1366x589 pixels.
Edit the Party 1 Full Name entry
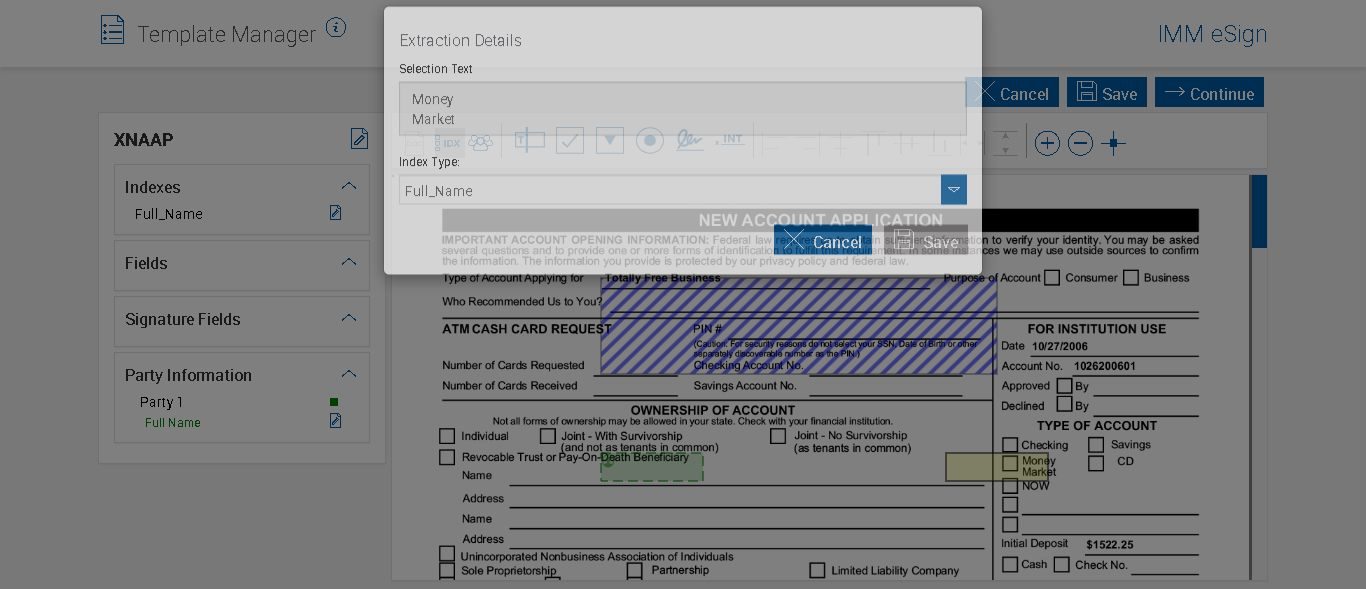(336, 421)
